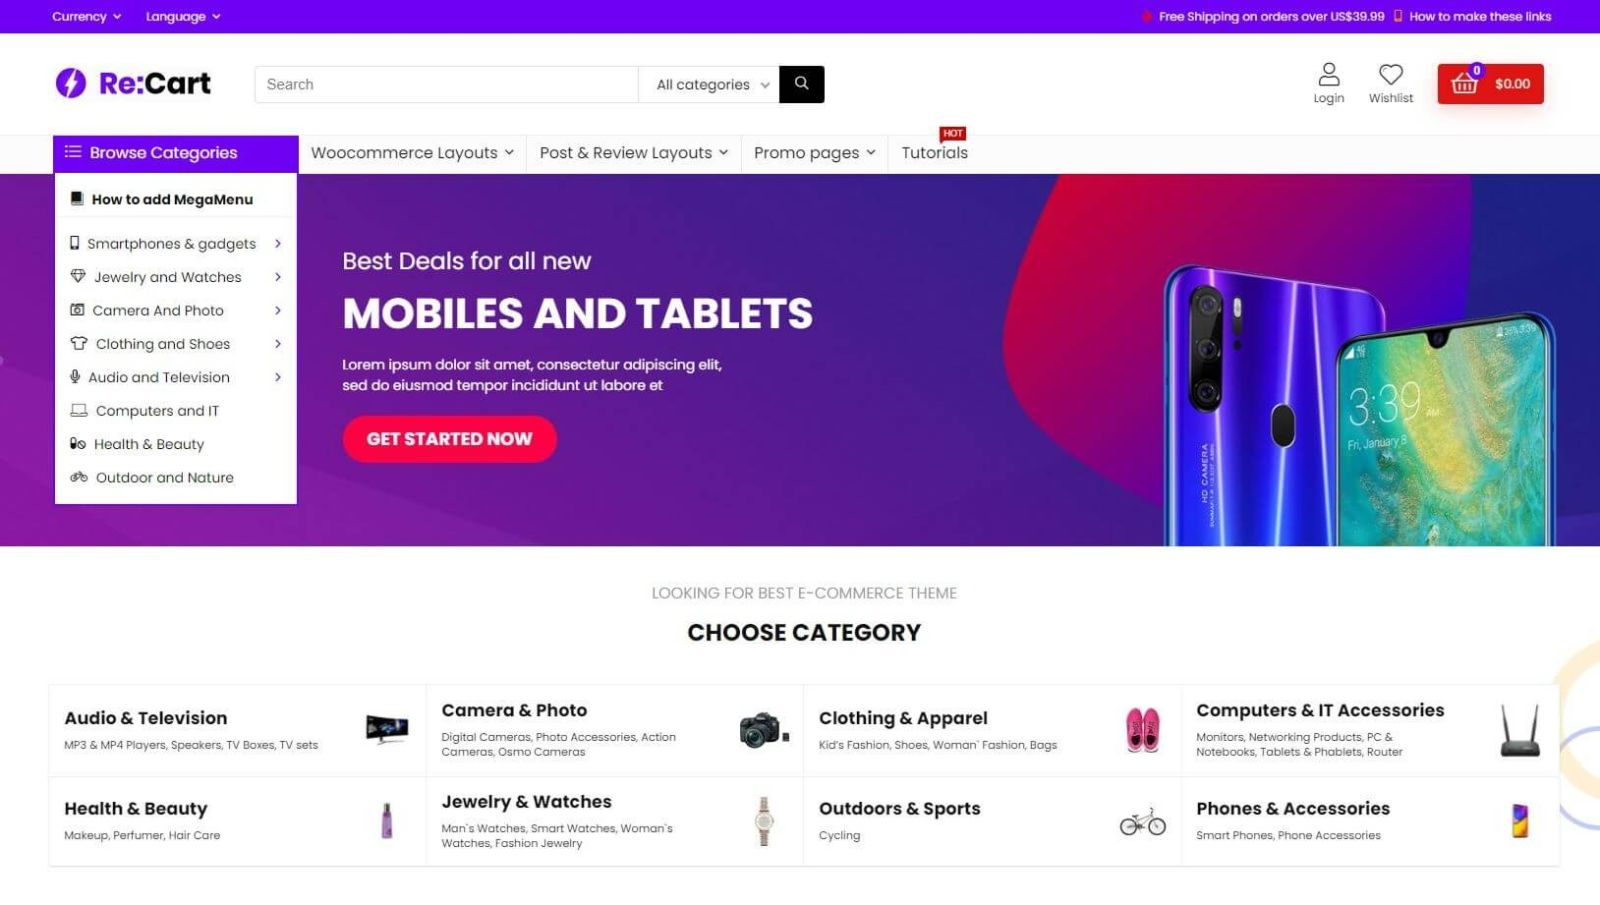
Task: Open the Woocommerce Layouts menu
Action: [x=412, y=153]
